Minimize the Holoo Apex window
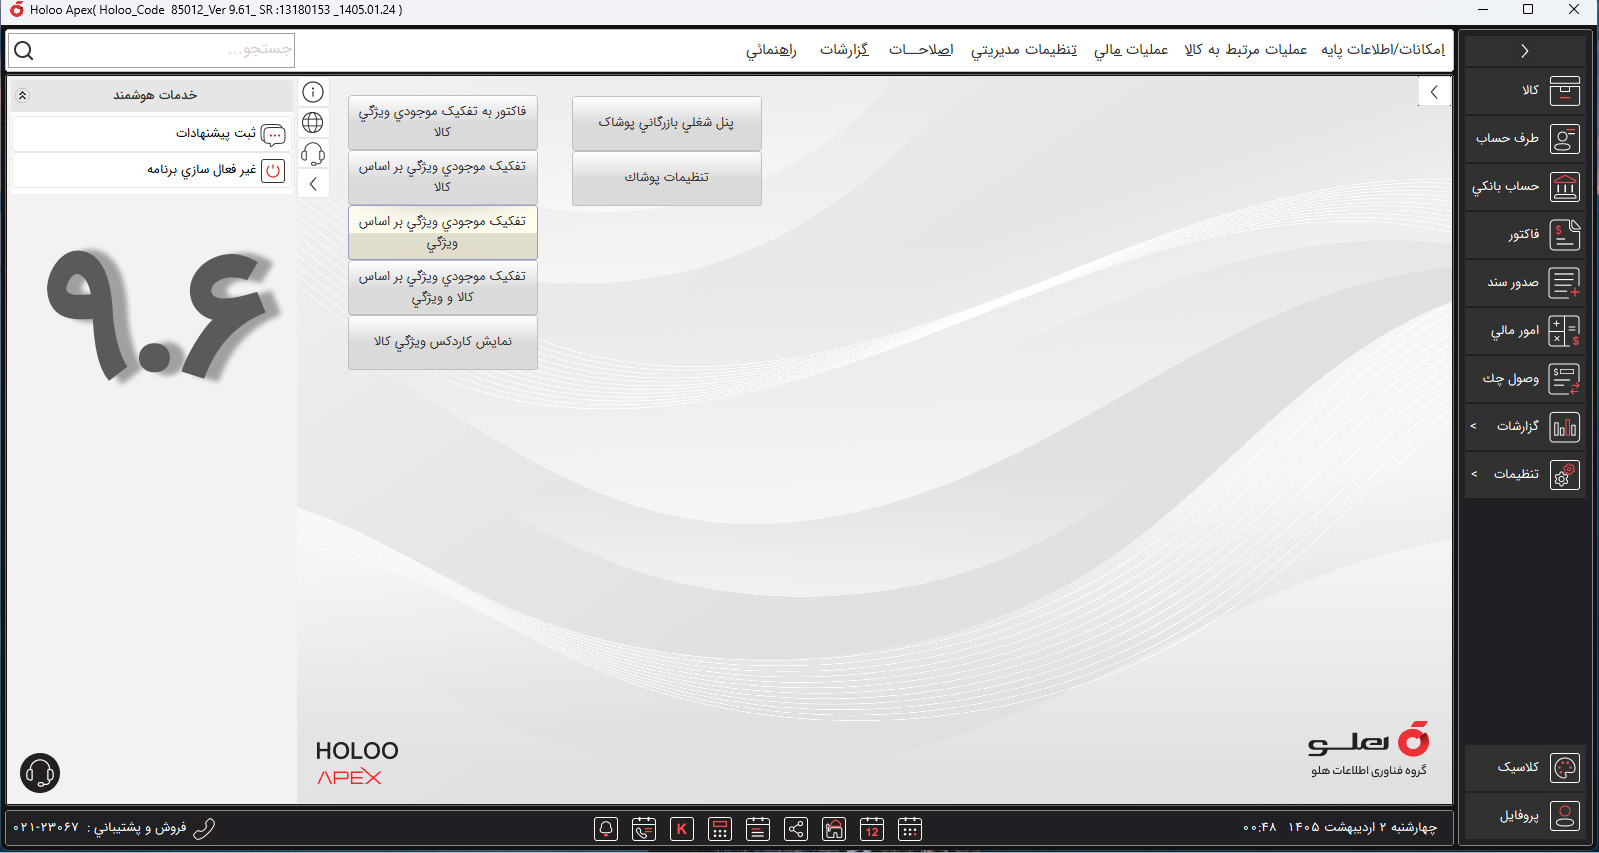This screenshot has height=853, width=1599. (1483, 10)
